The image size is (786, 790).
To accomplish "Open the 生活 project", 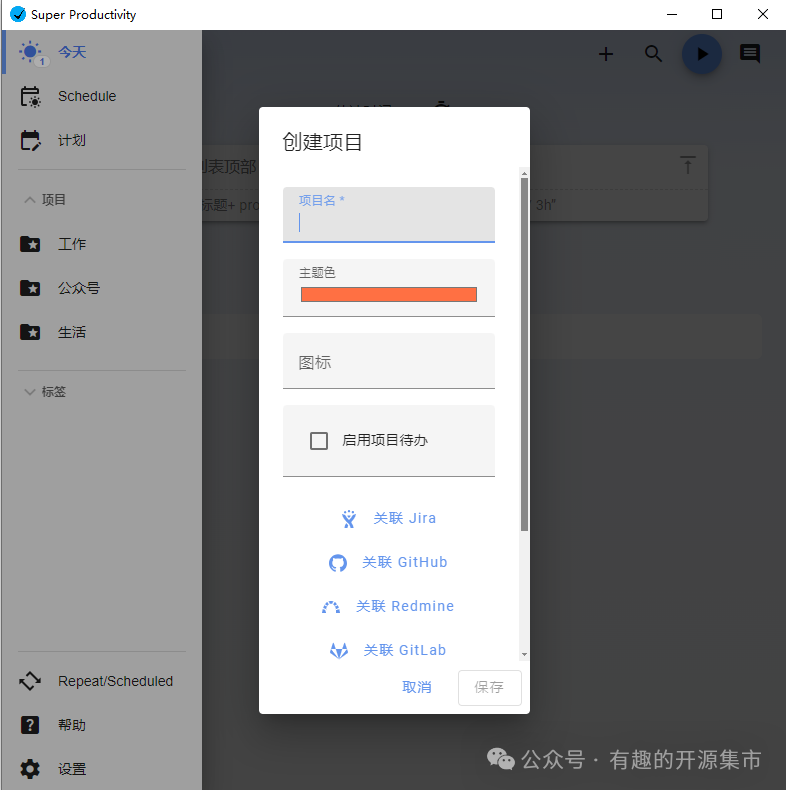I will coord(101,333).
